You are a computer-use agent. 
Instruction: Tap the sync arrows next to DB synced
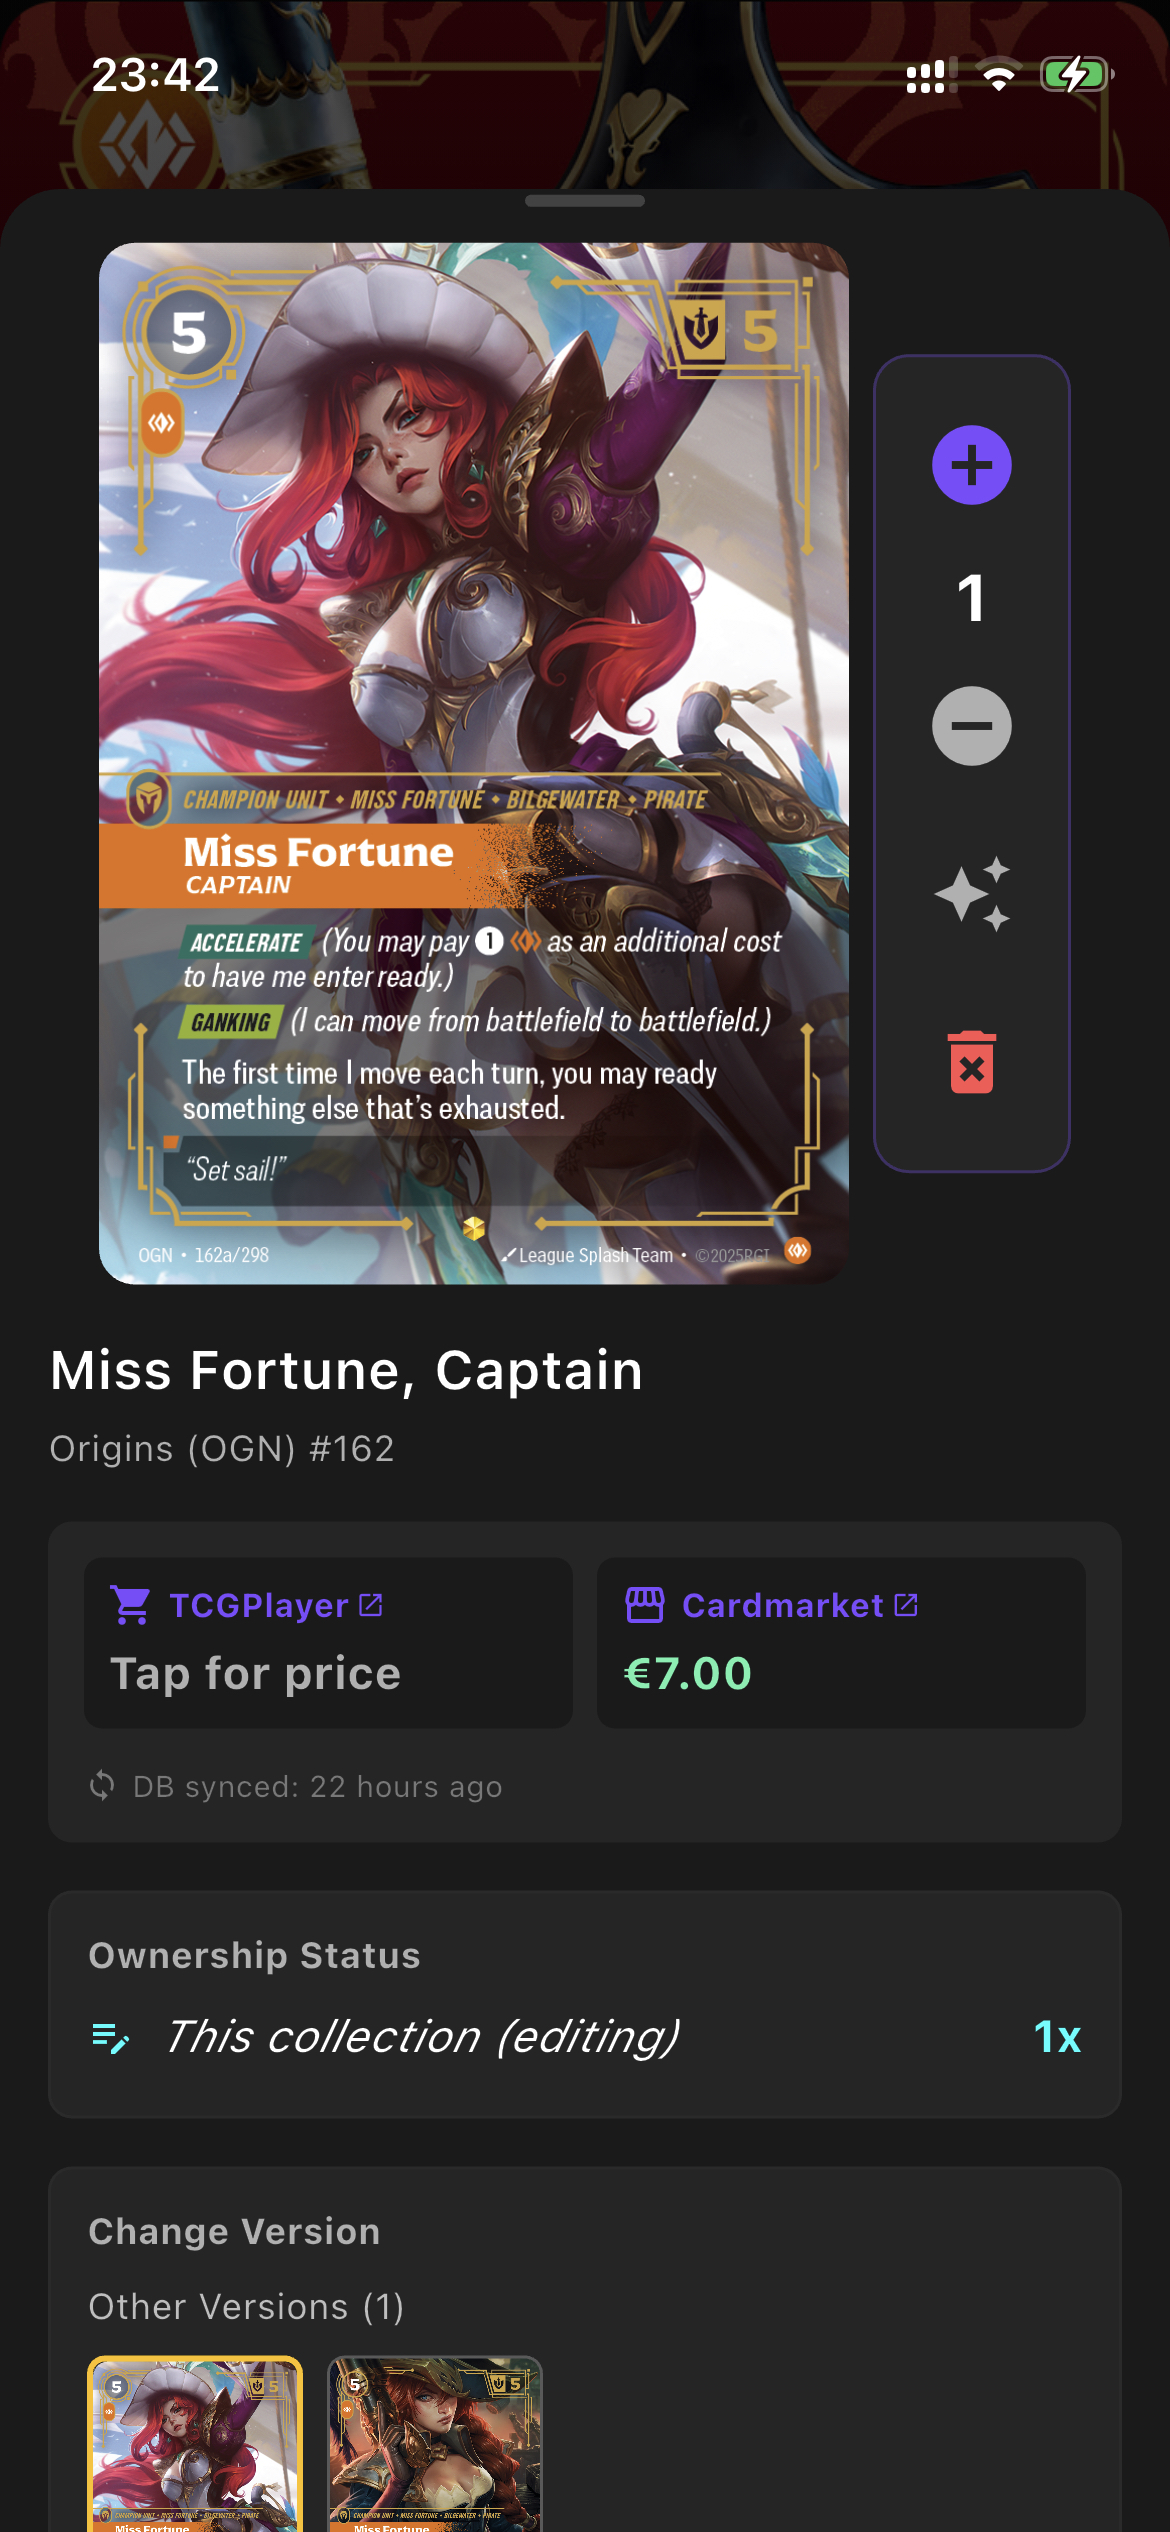click(103, 1786)
